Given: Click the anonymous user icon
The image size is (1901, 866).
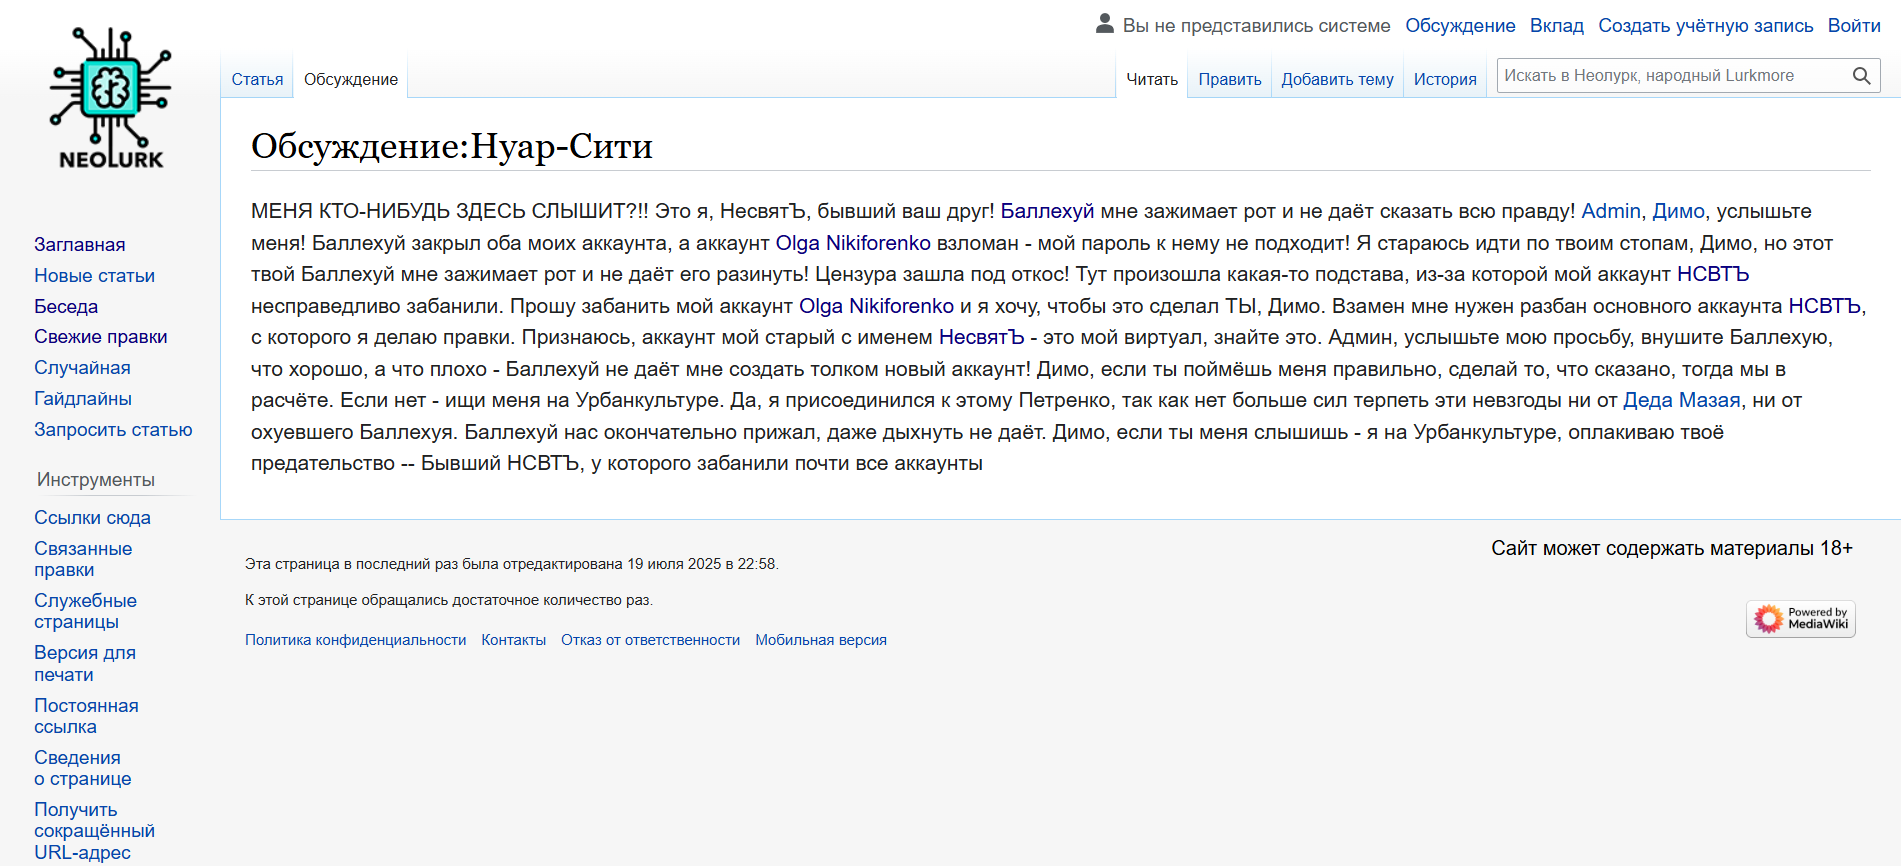Looking at the screenshot, I should tap(1104, 24).
